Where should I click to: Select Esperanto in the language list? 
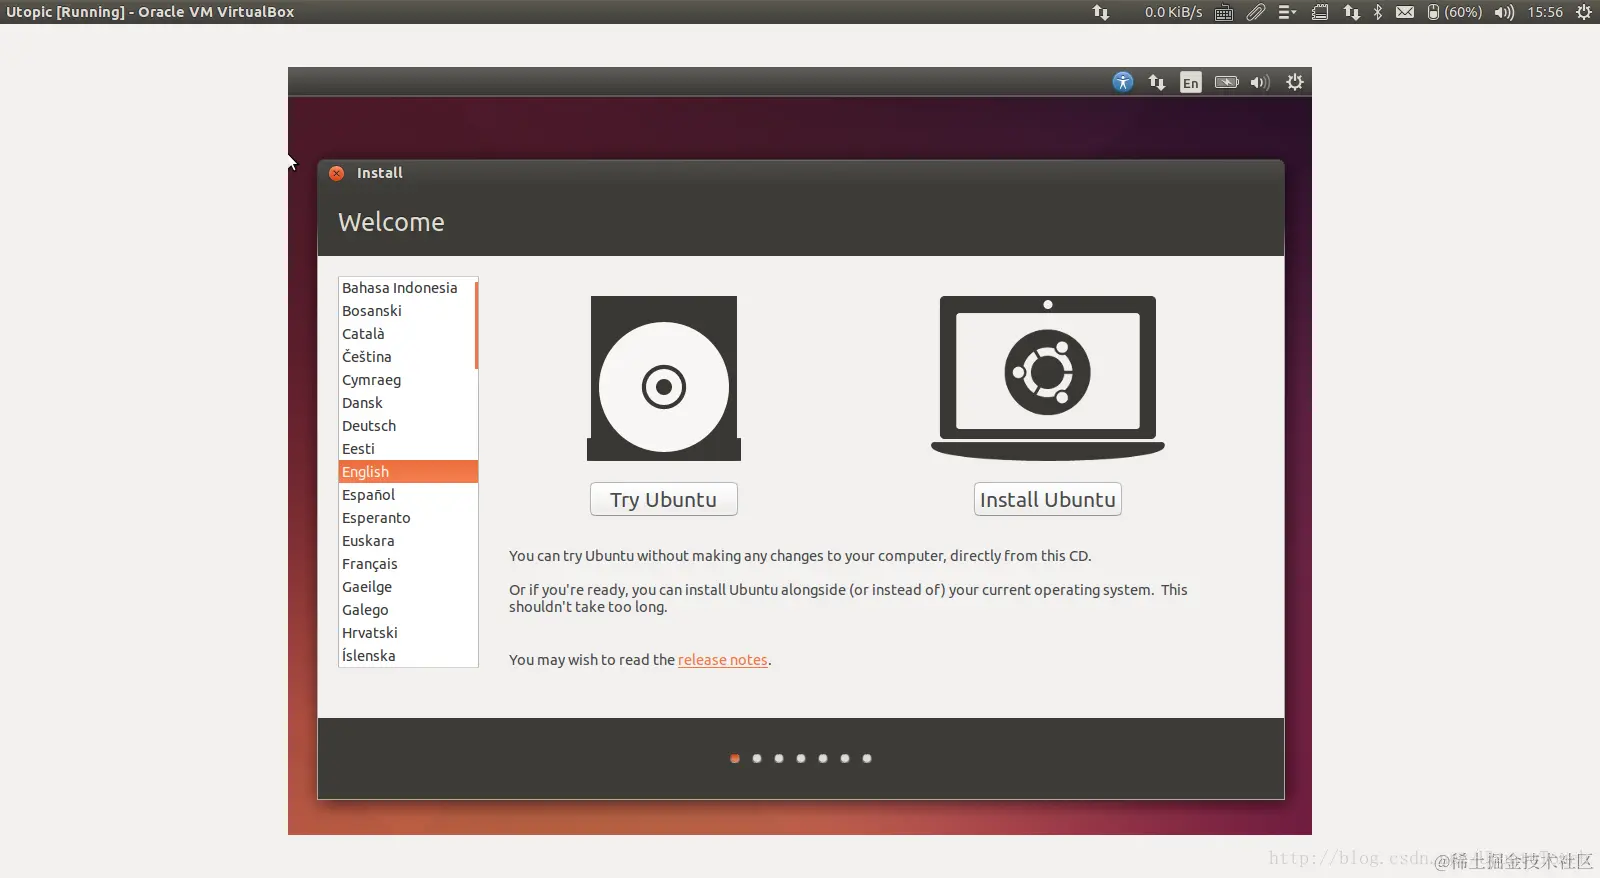click(407, 518)
